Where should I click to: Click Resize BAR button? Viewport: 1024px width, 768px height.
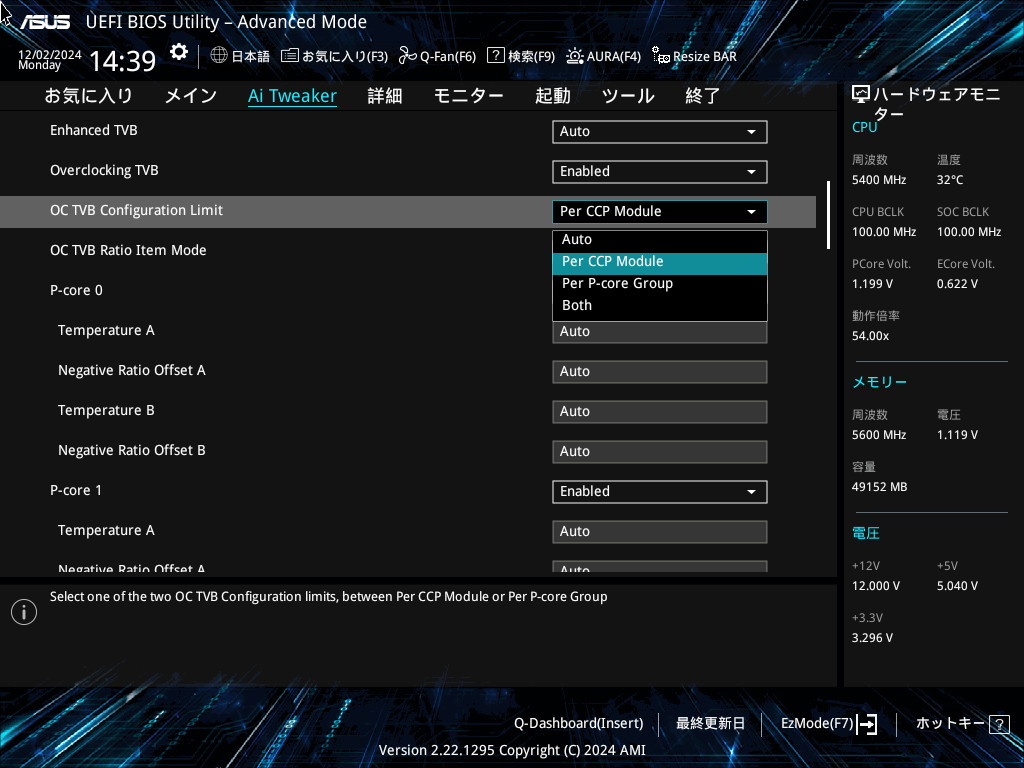click(694, 56)
